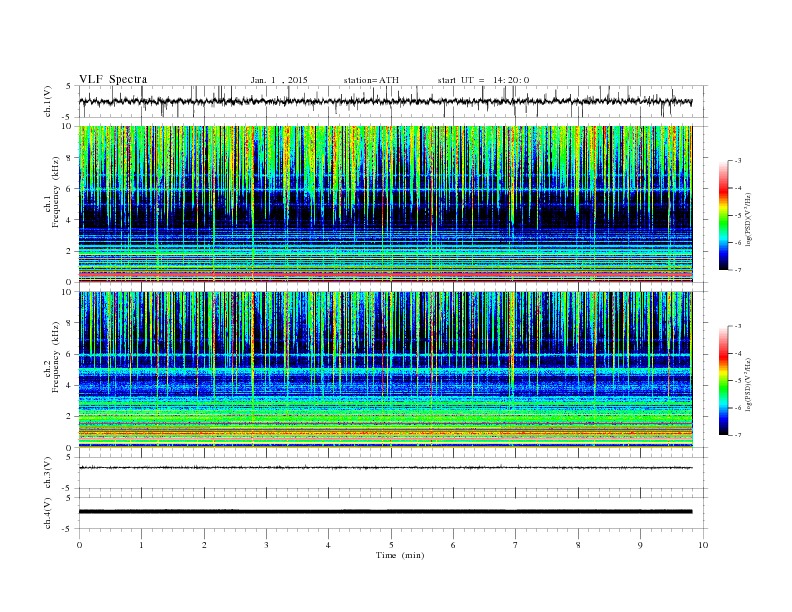This screenshot has height=612, width=792.
Task: Click the time axis tick label "2"
Action: click(x=204, y=545)
